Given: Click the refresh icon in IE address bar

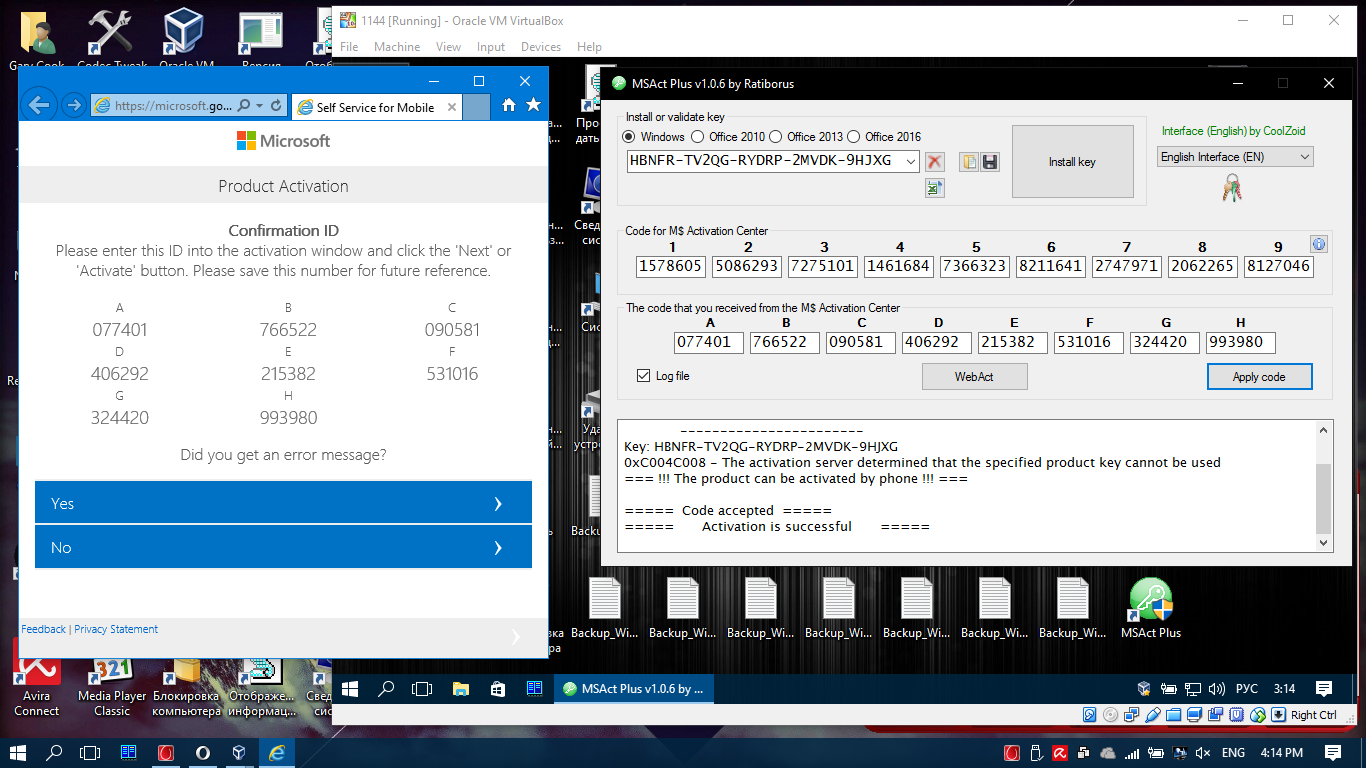Looking at the screenshot, I should [x=276, y=106].
